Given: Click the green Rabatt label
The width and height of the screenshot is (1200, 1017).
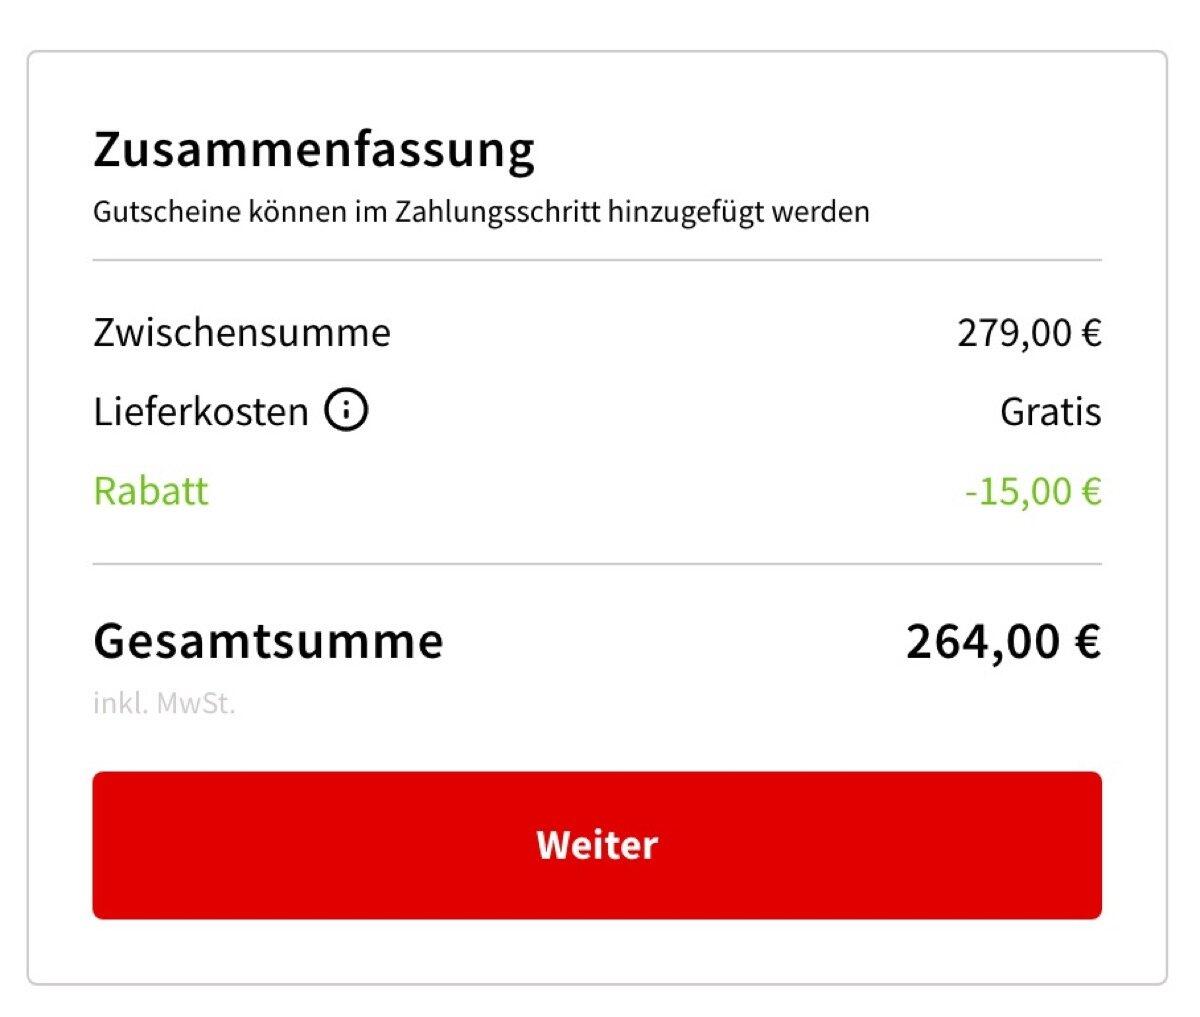Looking at the screenshot, I should click(x=151, y=491).
